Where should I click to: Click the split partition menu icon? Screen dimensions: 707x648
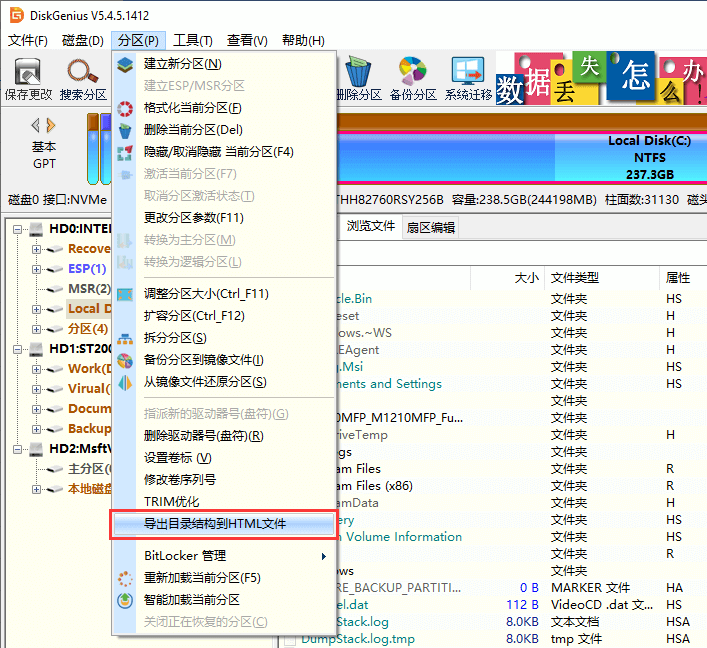tap(125, 338)
